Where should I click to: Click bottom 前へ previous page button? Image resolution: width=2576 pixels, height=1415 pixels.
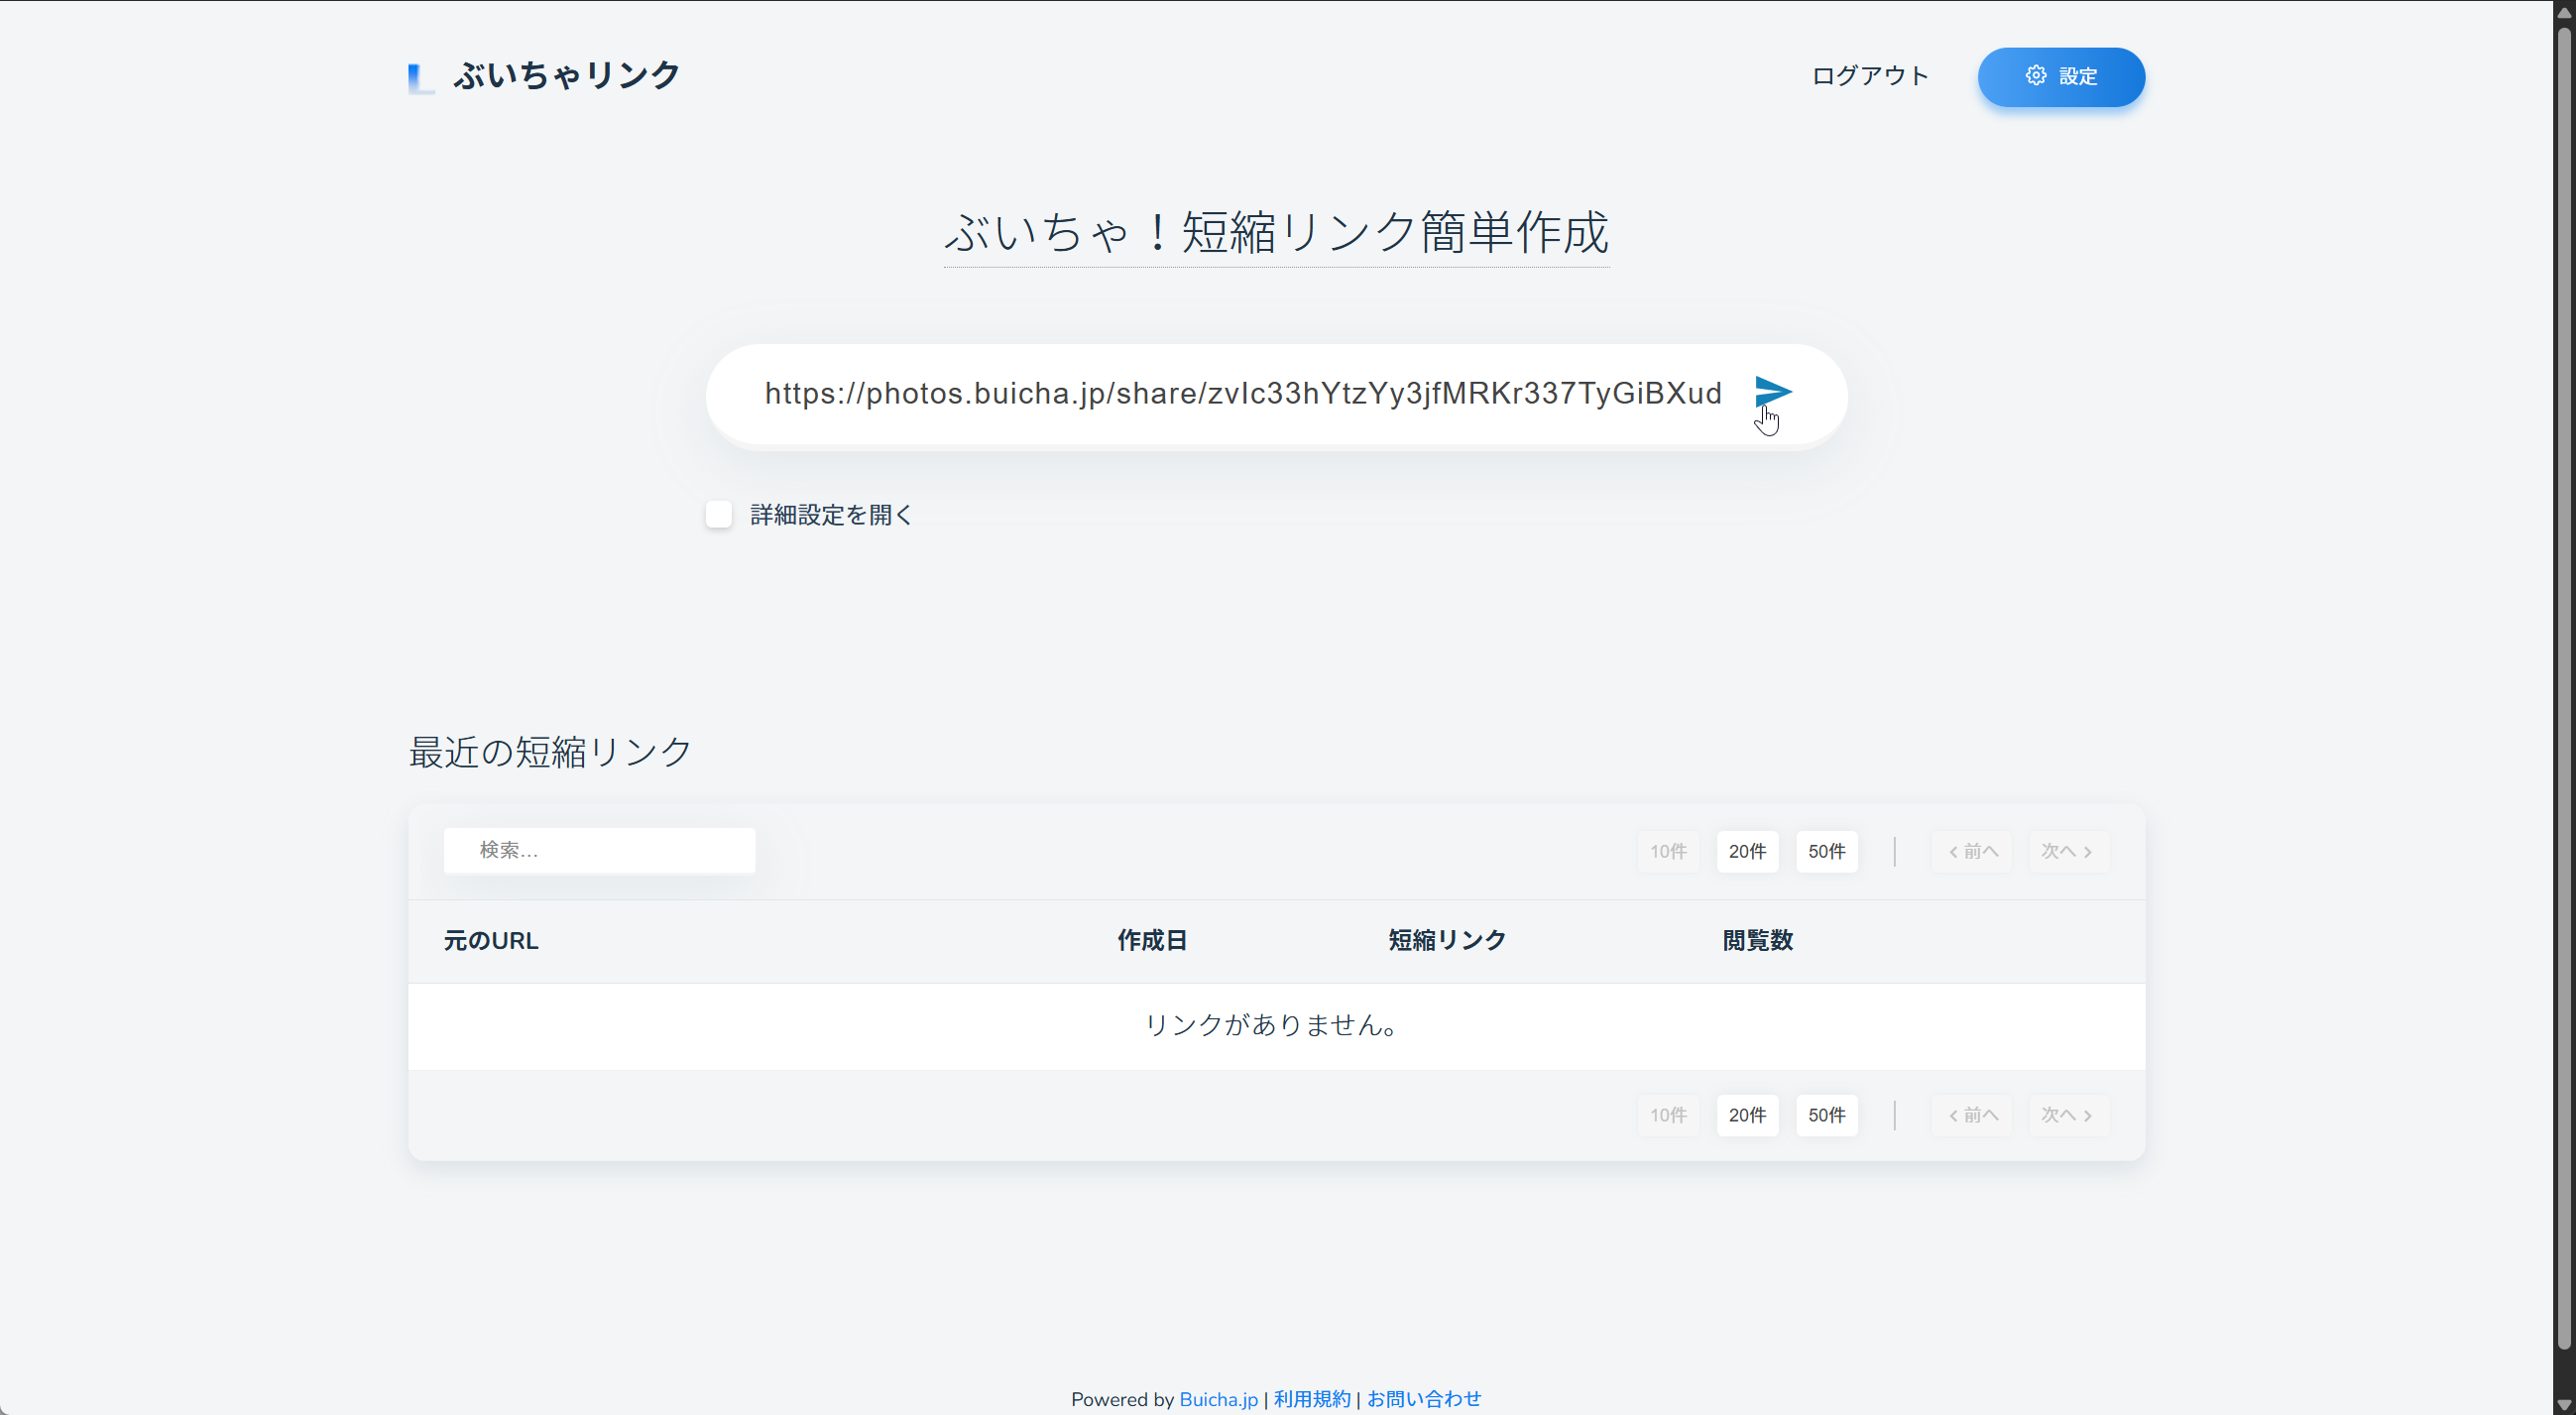tap(1972, 1115)
